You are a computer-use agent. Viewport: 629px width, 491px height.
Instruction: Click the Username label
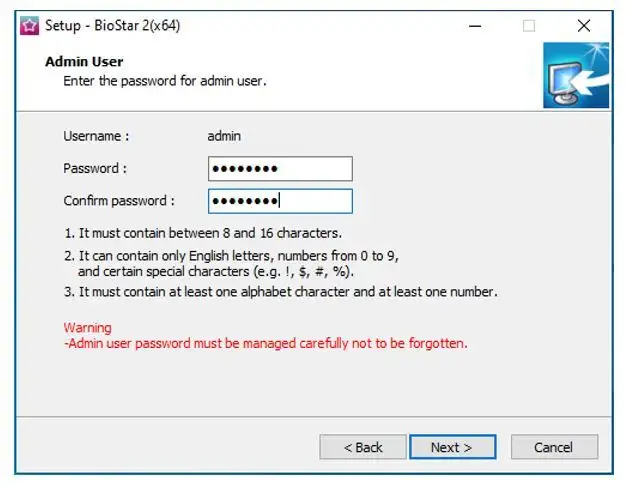(96, 136)
